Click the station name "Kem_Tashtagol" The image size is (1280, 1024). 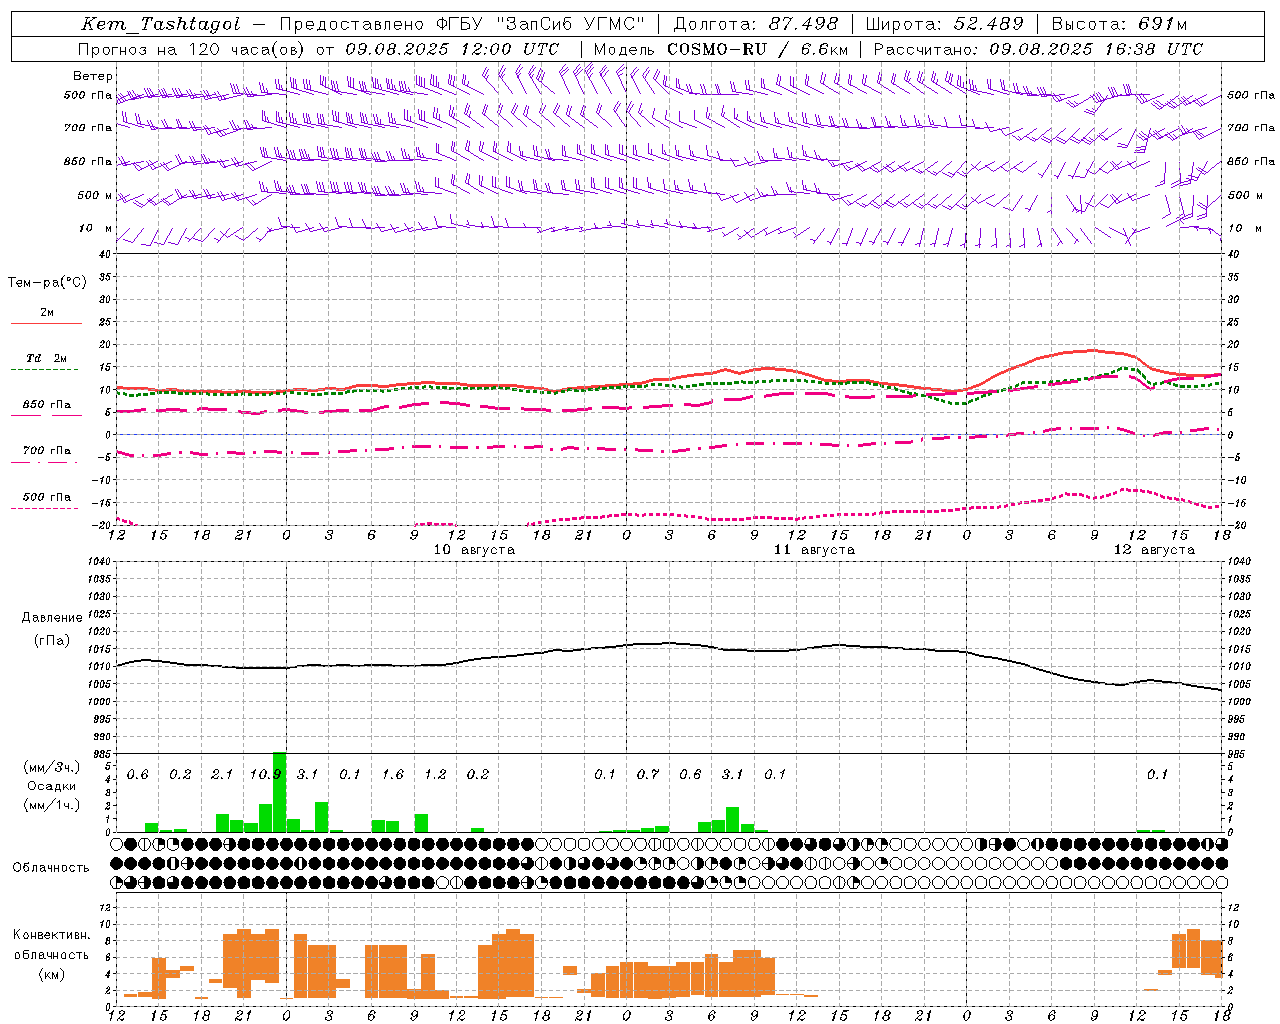[160, 24]
